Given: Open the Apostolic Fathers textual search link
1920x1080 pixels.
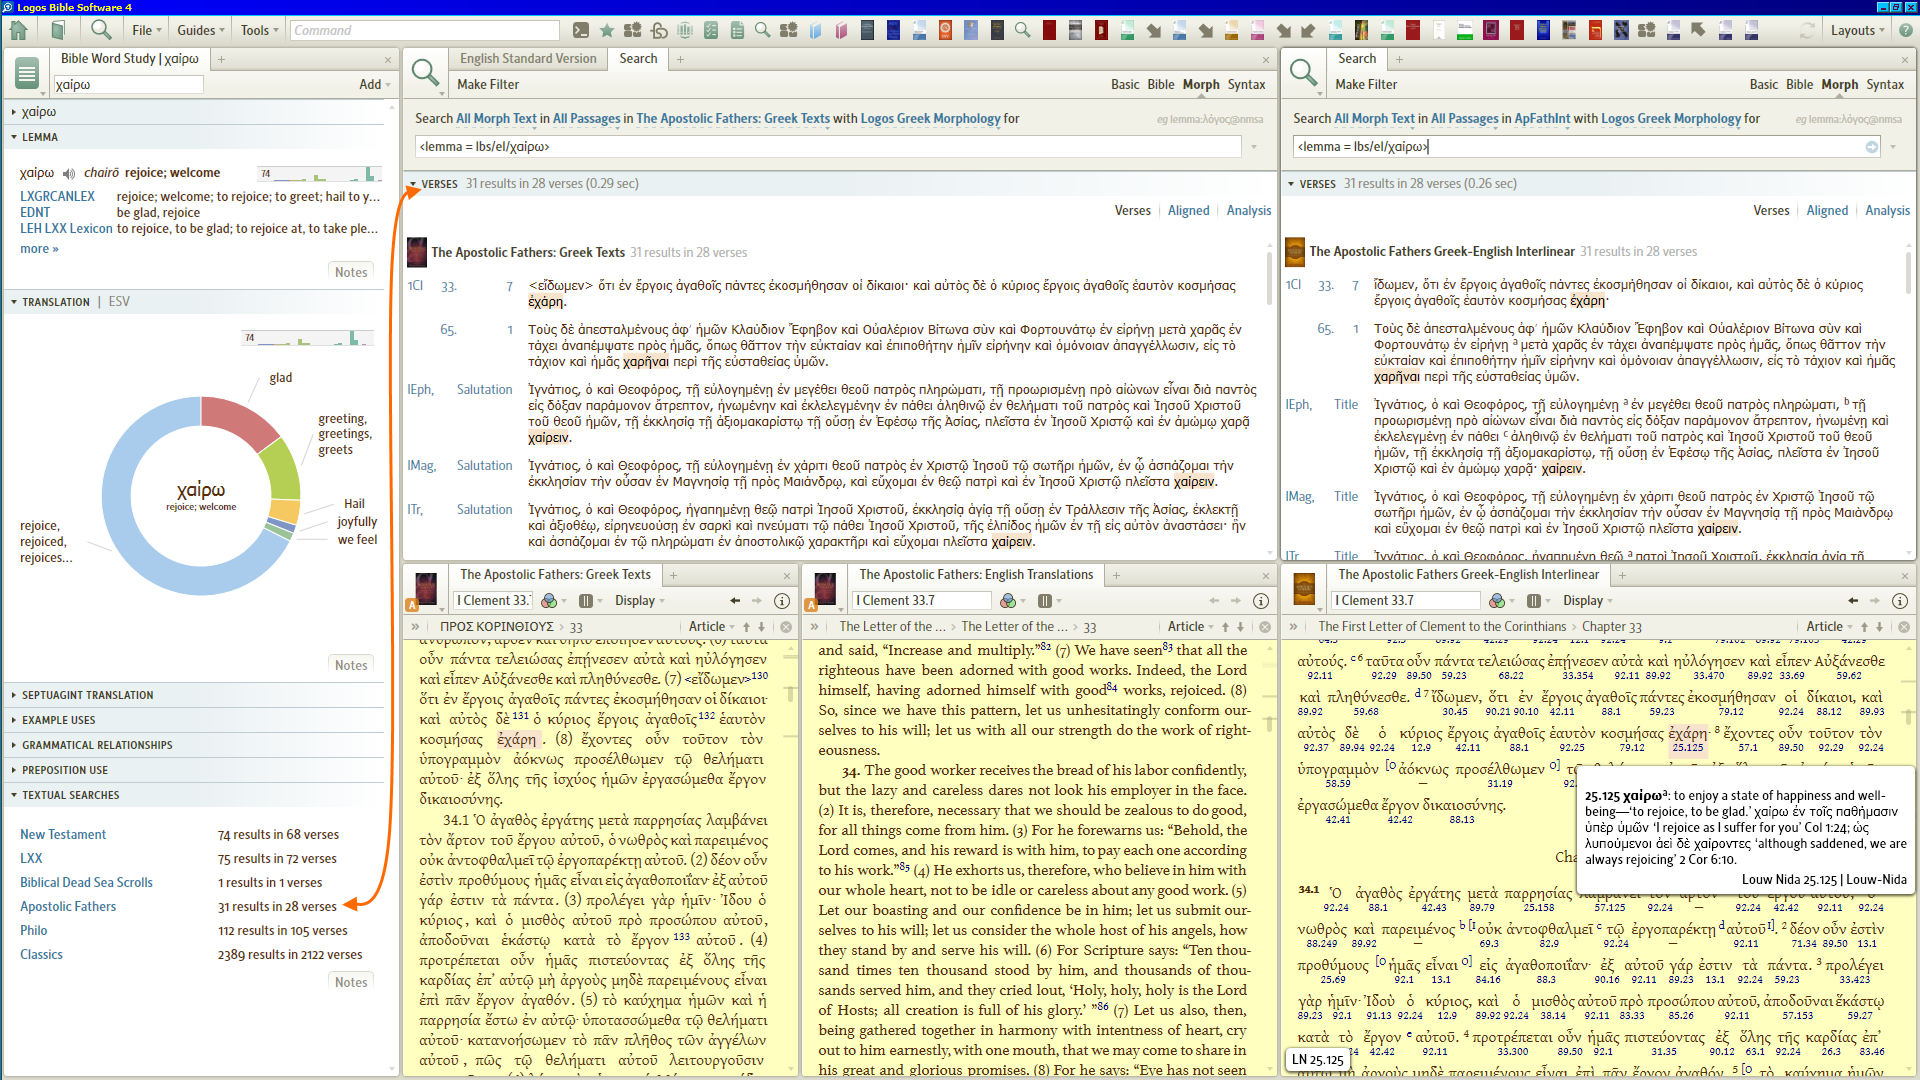Looking at the screenshot, I should tap(68, 906).
